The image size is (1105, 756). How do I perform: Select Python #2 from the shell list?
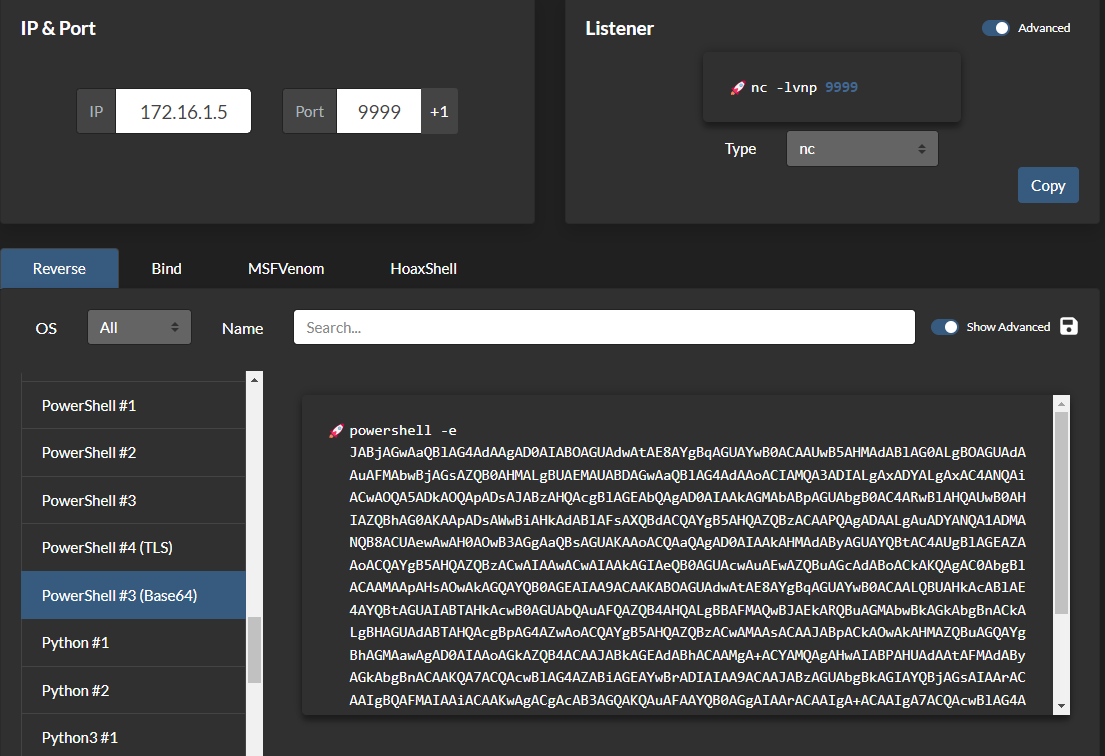pos(133,690)
